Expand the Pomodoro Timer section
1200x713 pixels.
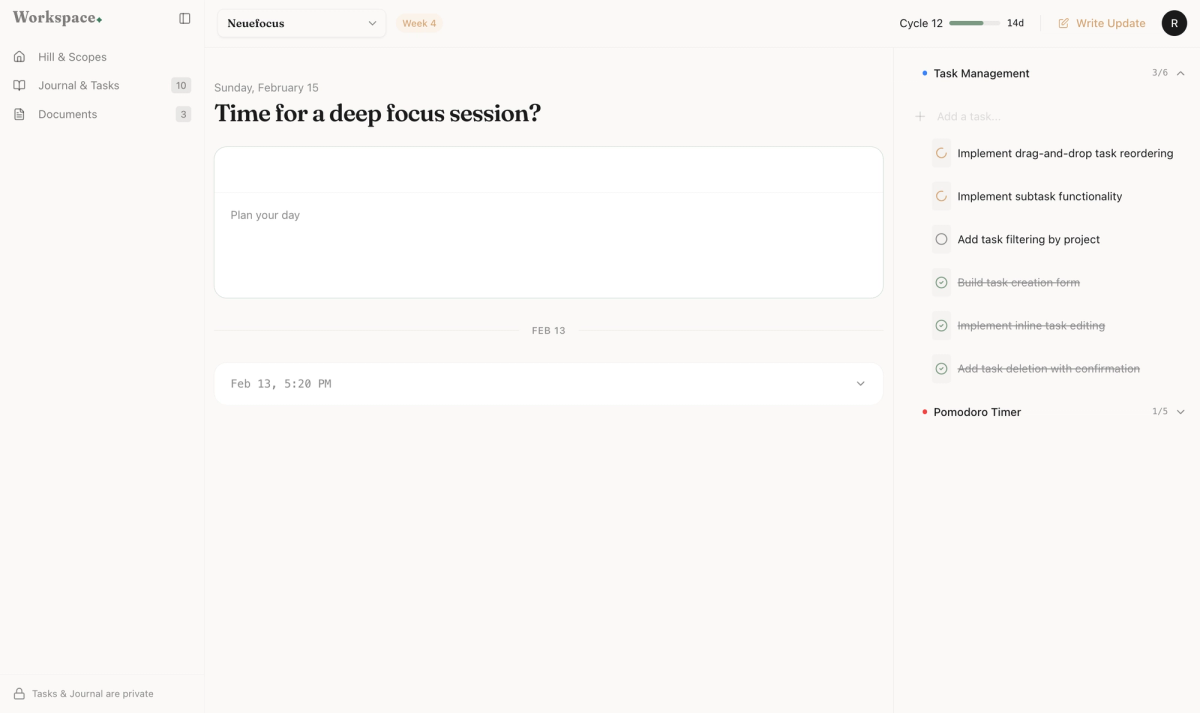tap(1180, 411)
